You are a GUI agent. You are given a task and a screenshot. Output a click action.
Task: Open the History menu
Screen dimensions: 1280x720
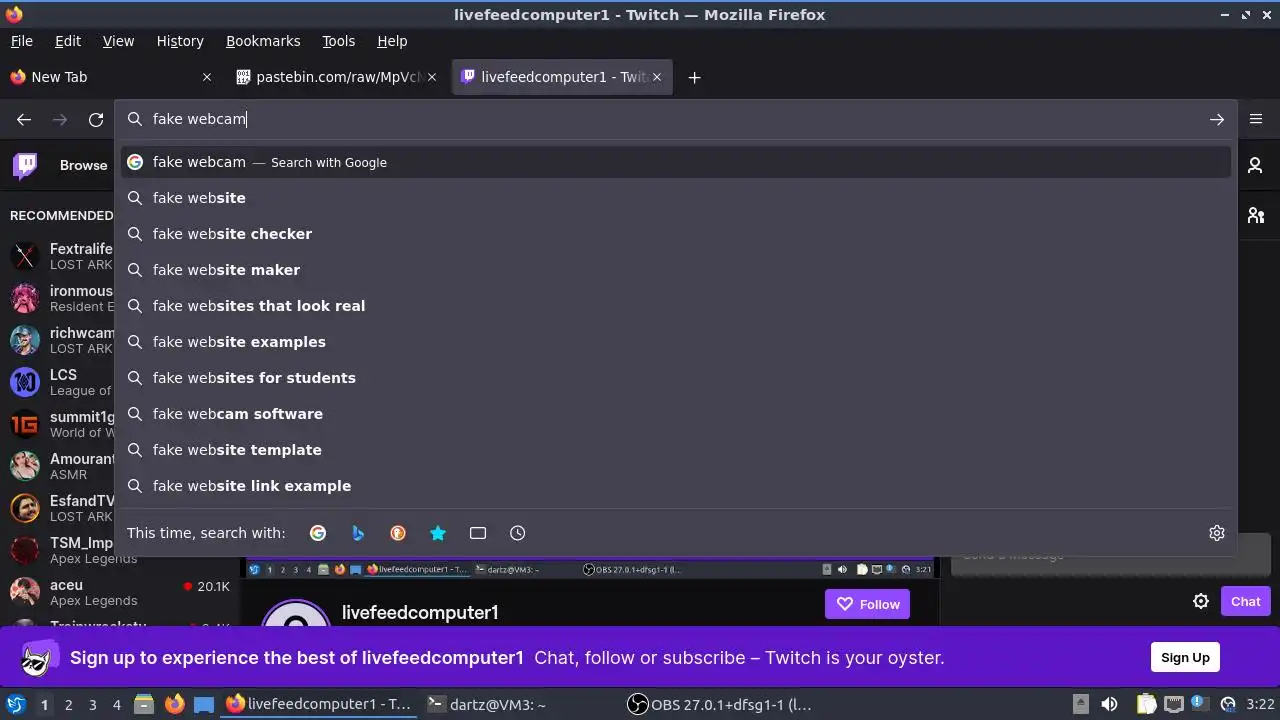coord(180,41)
